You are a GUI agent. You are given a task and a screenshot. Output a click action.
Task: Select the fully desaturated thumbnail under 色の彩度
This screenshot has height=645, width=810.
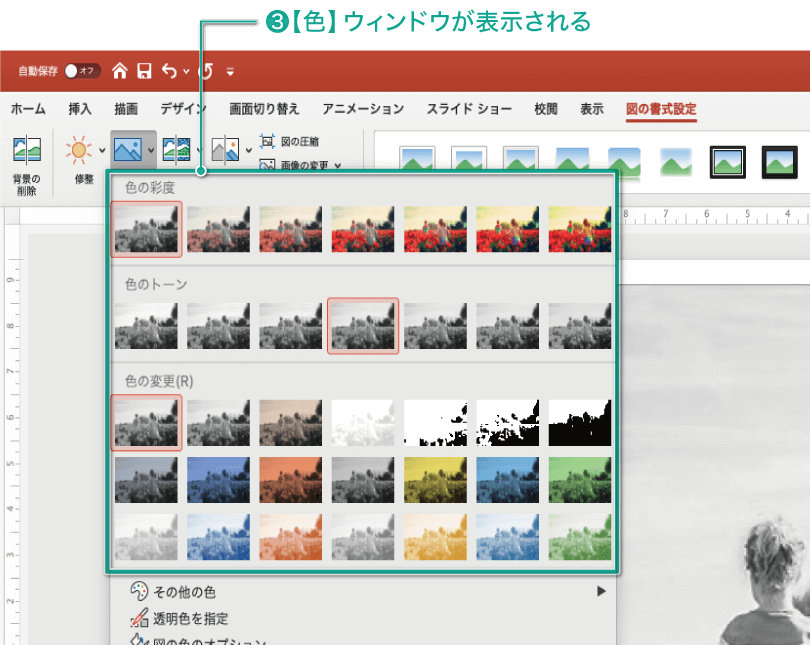(146, 229)
